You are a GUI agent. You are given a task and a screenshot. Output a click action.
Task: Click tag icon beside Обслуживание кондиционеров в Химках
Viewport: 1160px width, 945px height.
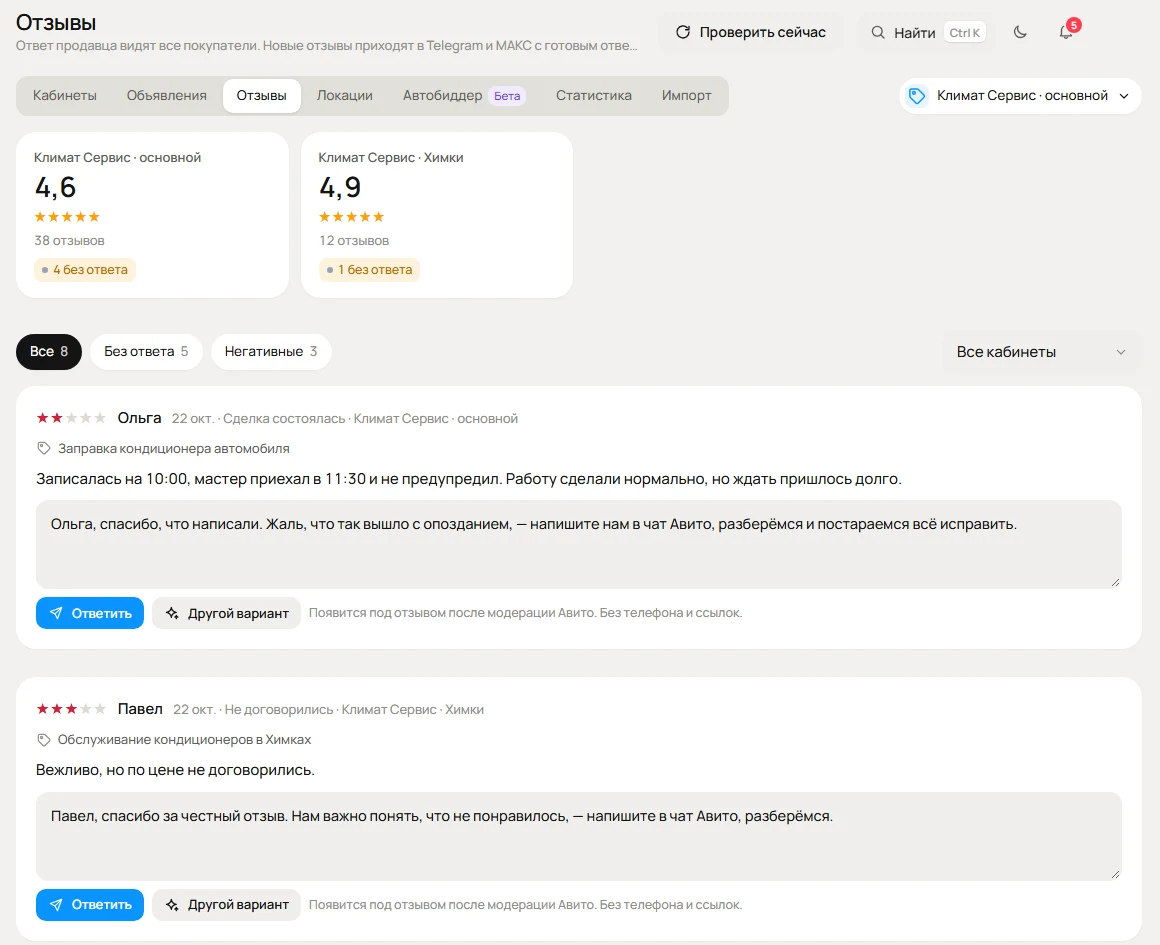click(x=44, y=739)
